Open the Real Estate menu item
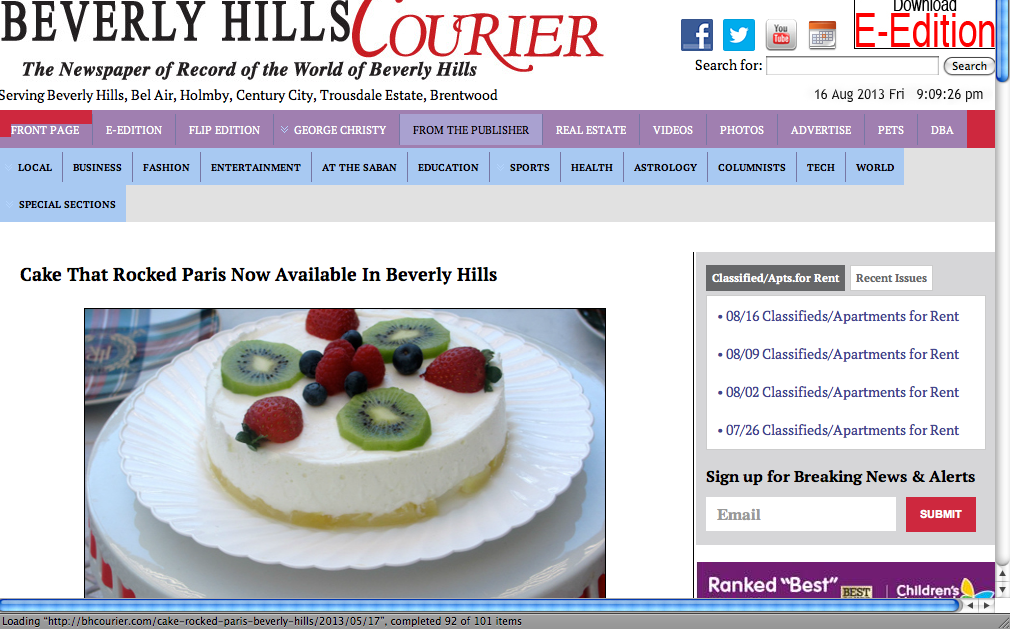 pyautogui.click(x=591, y=129)
